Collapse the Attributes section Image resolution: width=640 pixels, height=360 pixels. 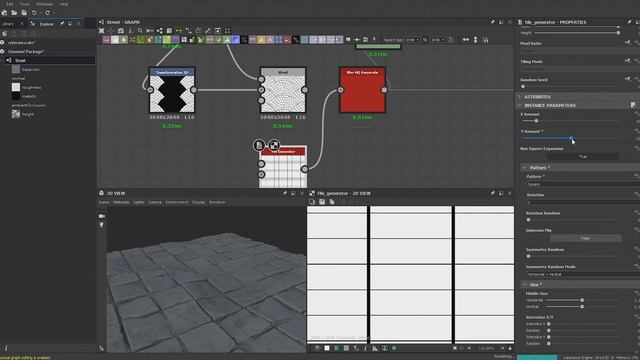520,97
